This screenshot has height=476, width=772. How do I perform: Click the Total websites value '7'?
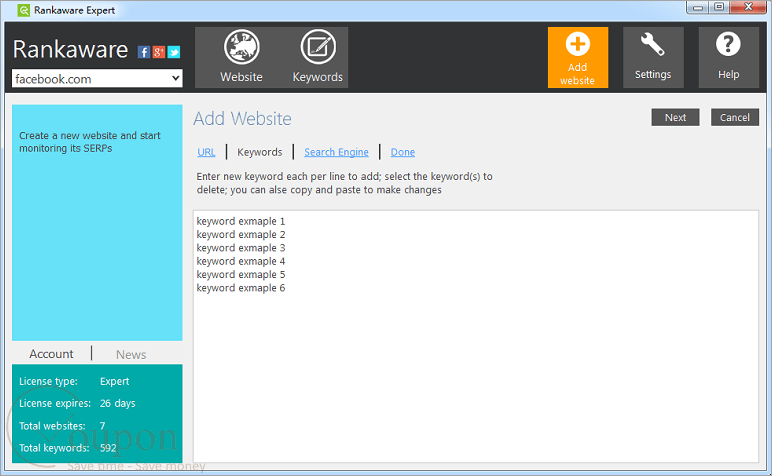pyautogui.click(x=102, y=426)
